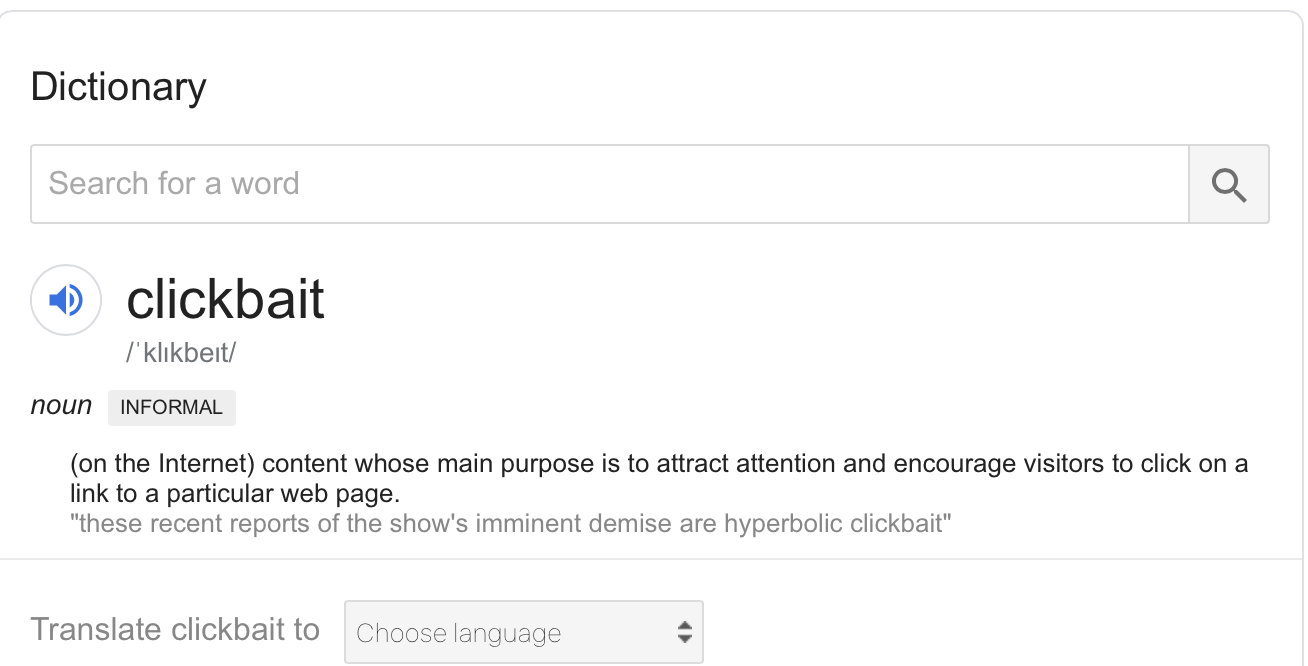Click the first line of the definition
Screen dimensions: 1308x666
point(659,465)
